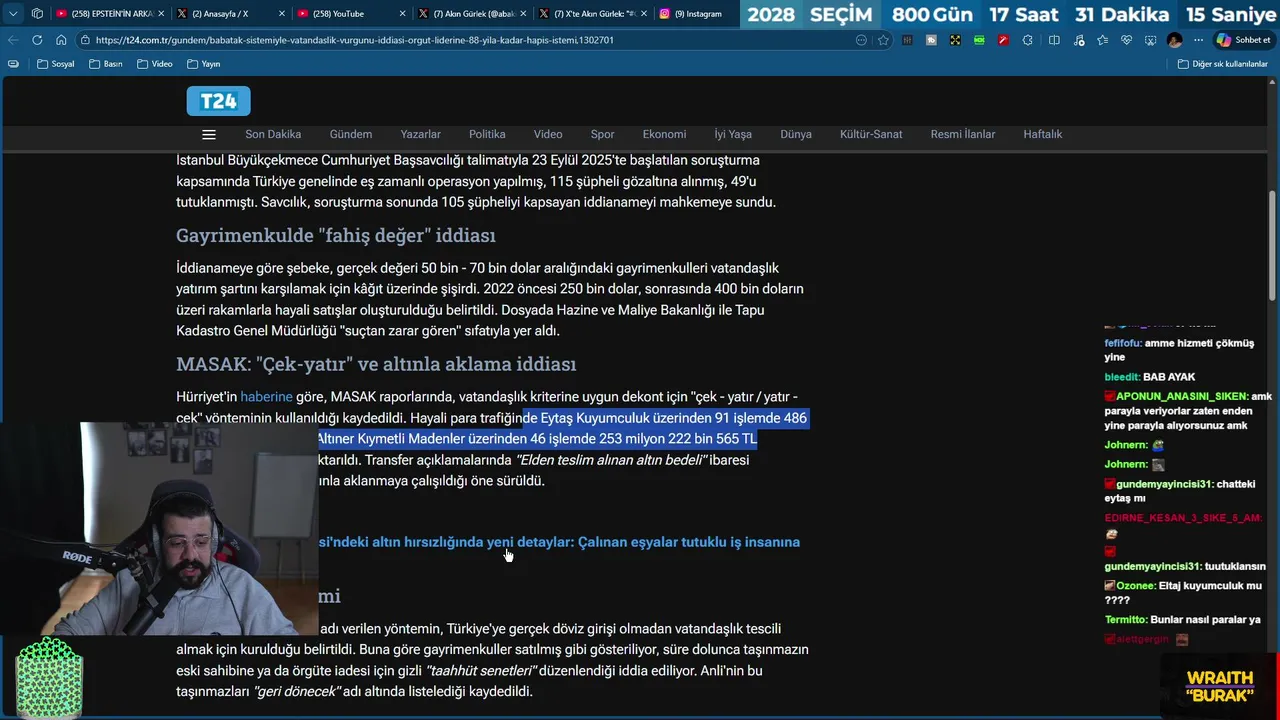
Task: Open the screenshot capture icon
Action: (x=1150, y=40)
